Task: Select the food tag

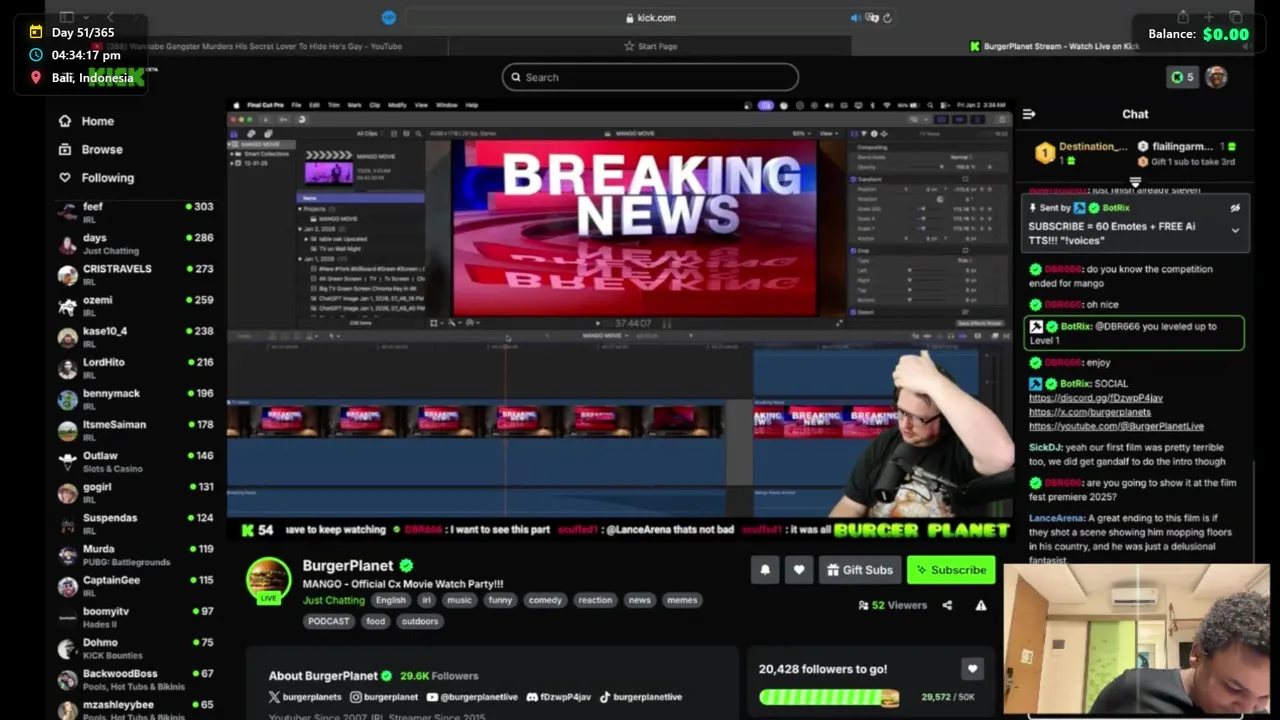Action: click(x=375, y=621)
